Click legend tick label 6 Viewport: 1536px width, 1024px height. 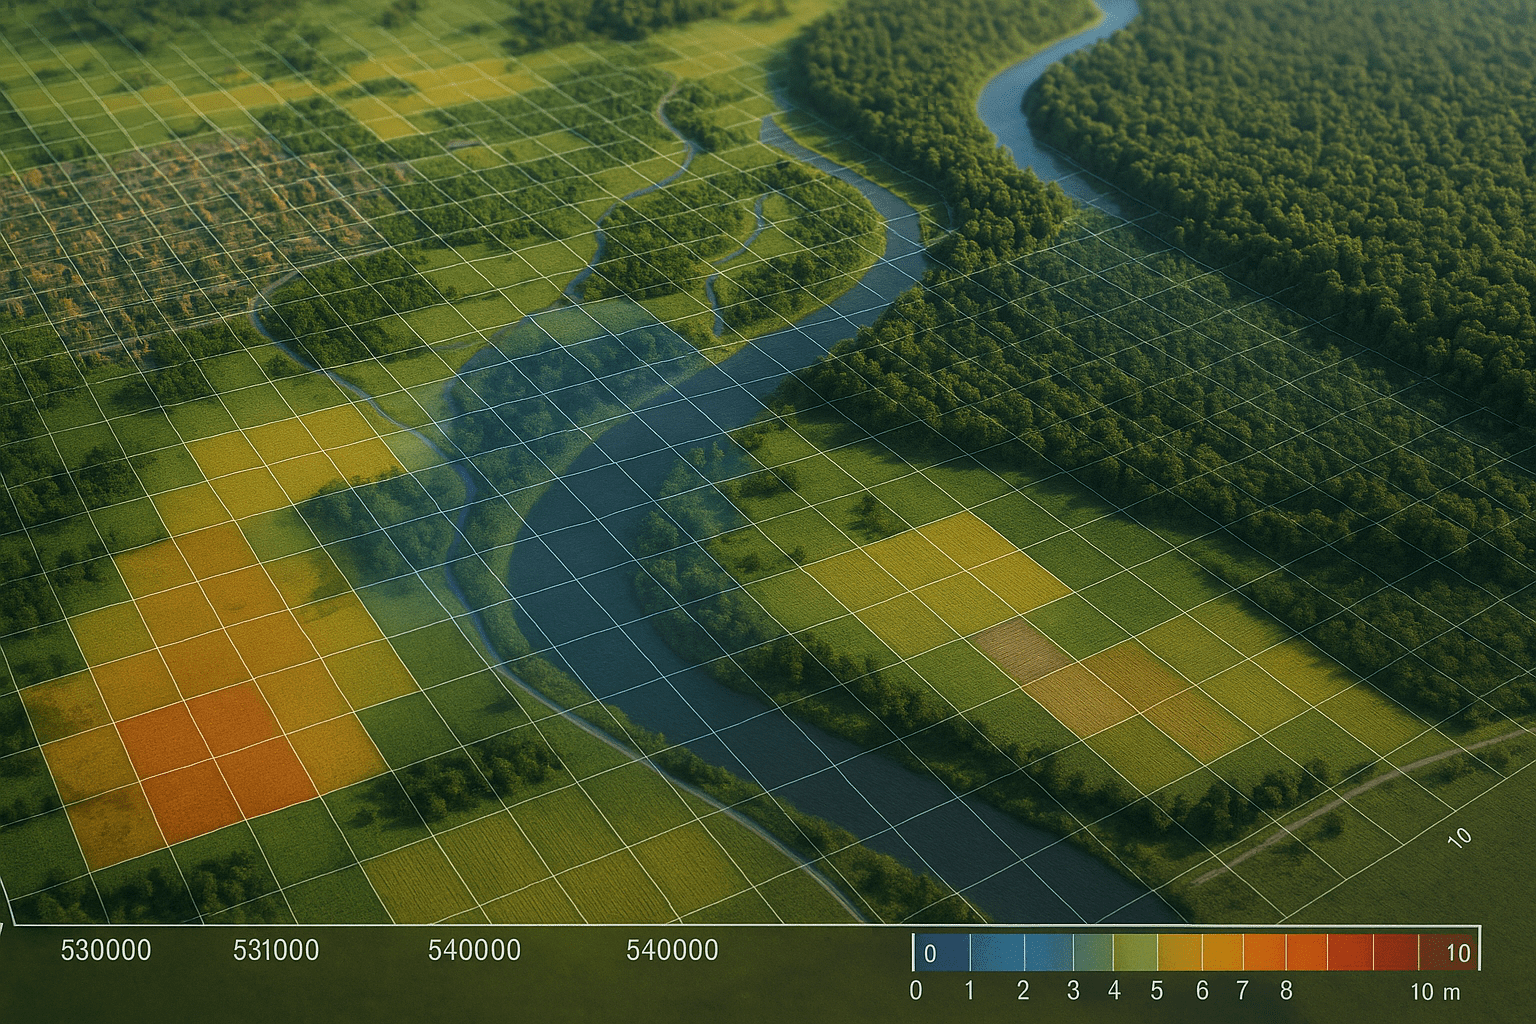click(1202, 991)
